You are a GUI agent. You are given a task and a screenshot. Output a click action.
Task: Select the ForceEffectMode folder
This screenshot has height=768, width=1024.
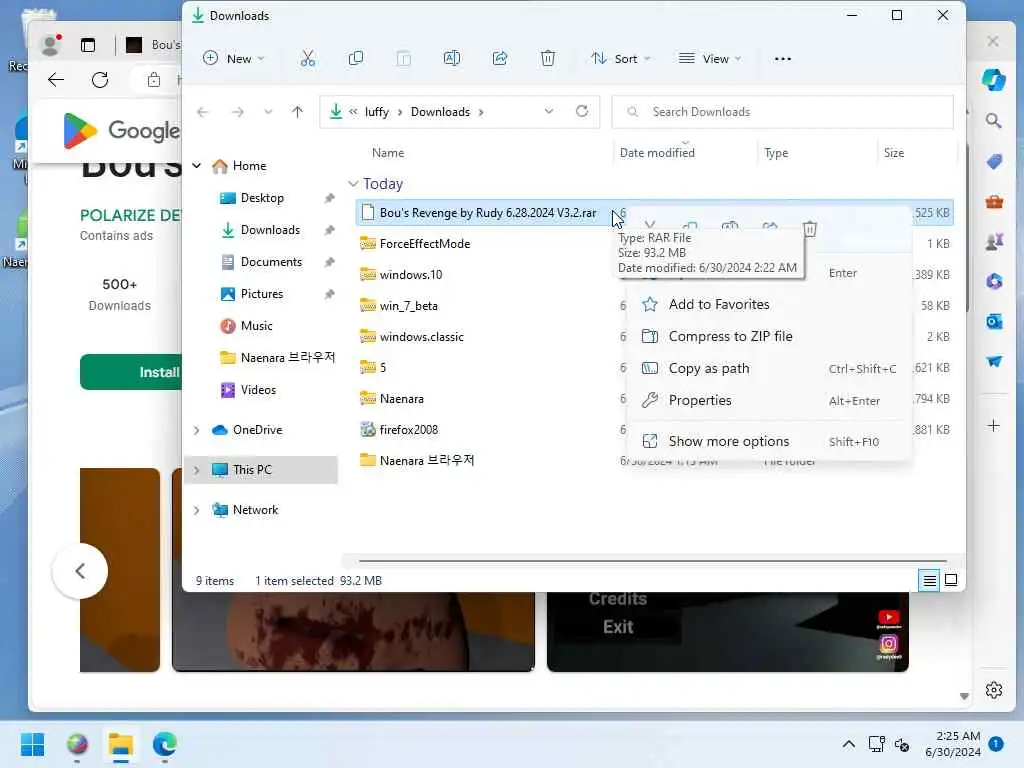424,244
